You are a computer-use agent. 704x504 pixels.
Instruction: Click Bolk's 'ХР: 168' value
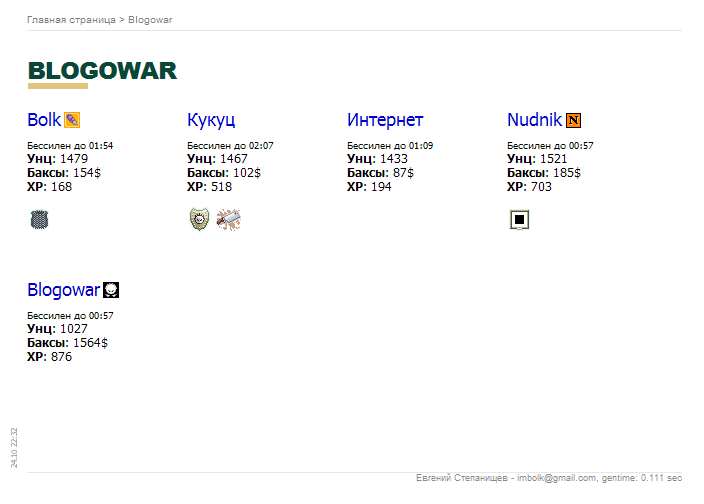(x=49, y=187)
